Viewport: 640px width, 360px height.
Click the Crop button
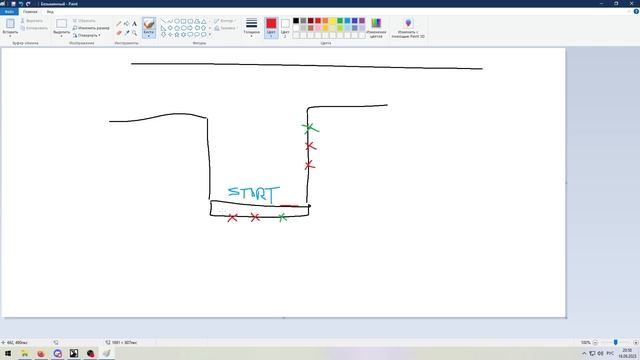[x=84, y=21]
